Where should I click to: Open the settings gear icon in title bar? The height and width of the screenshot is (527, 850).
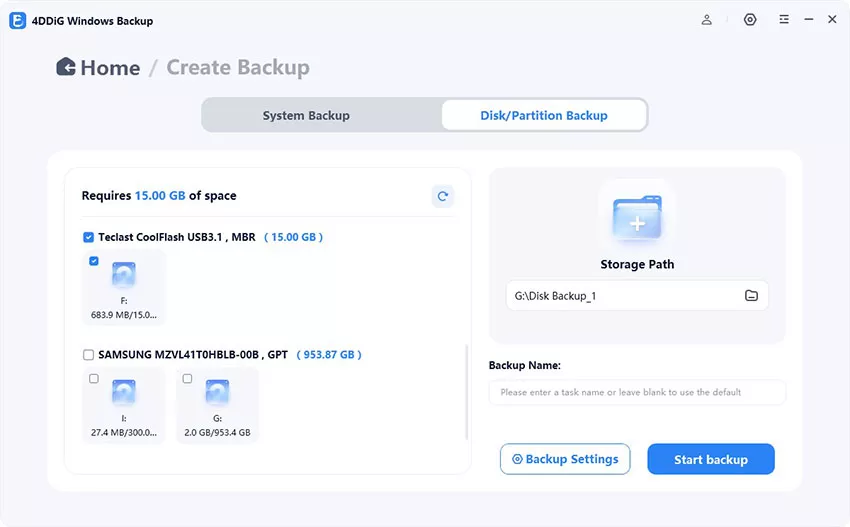(x=750, y=20)
